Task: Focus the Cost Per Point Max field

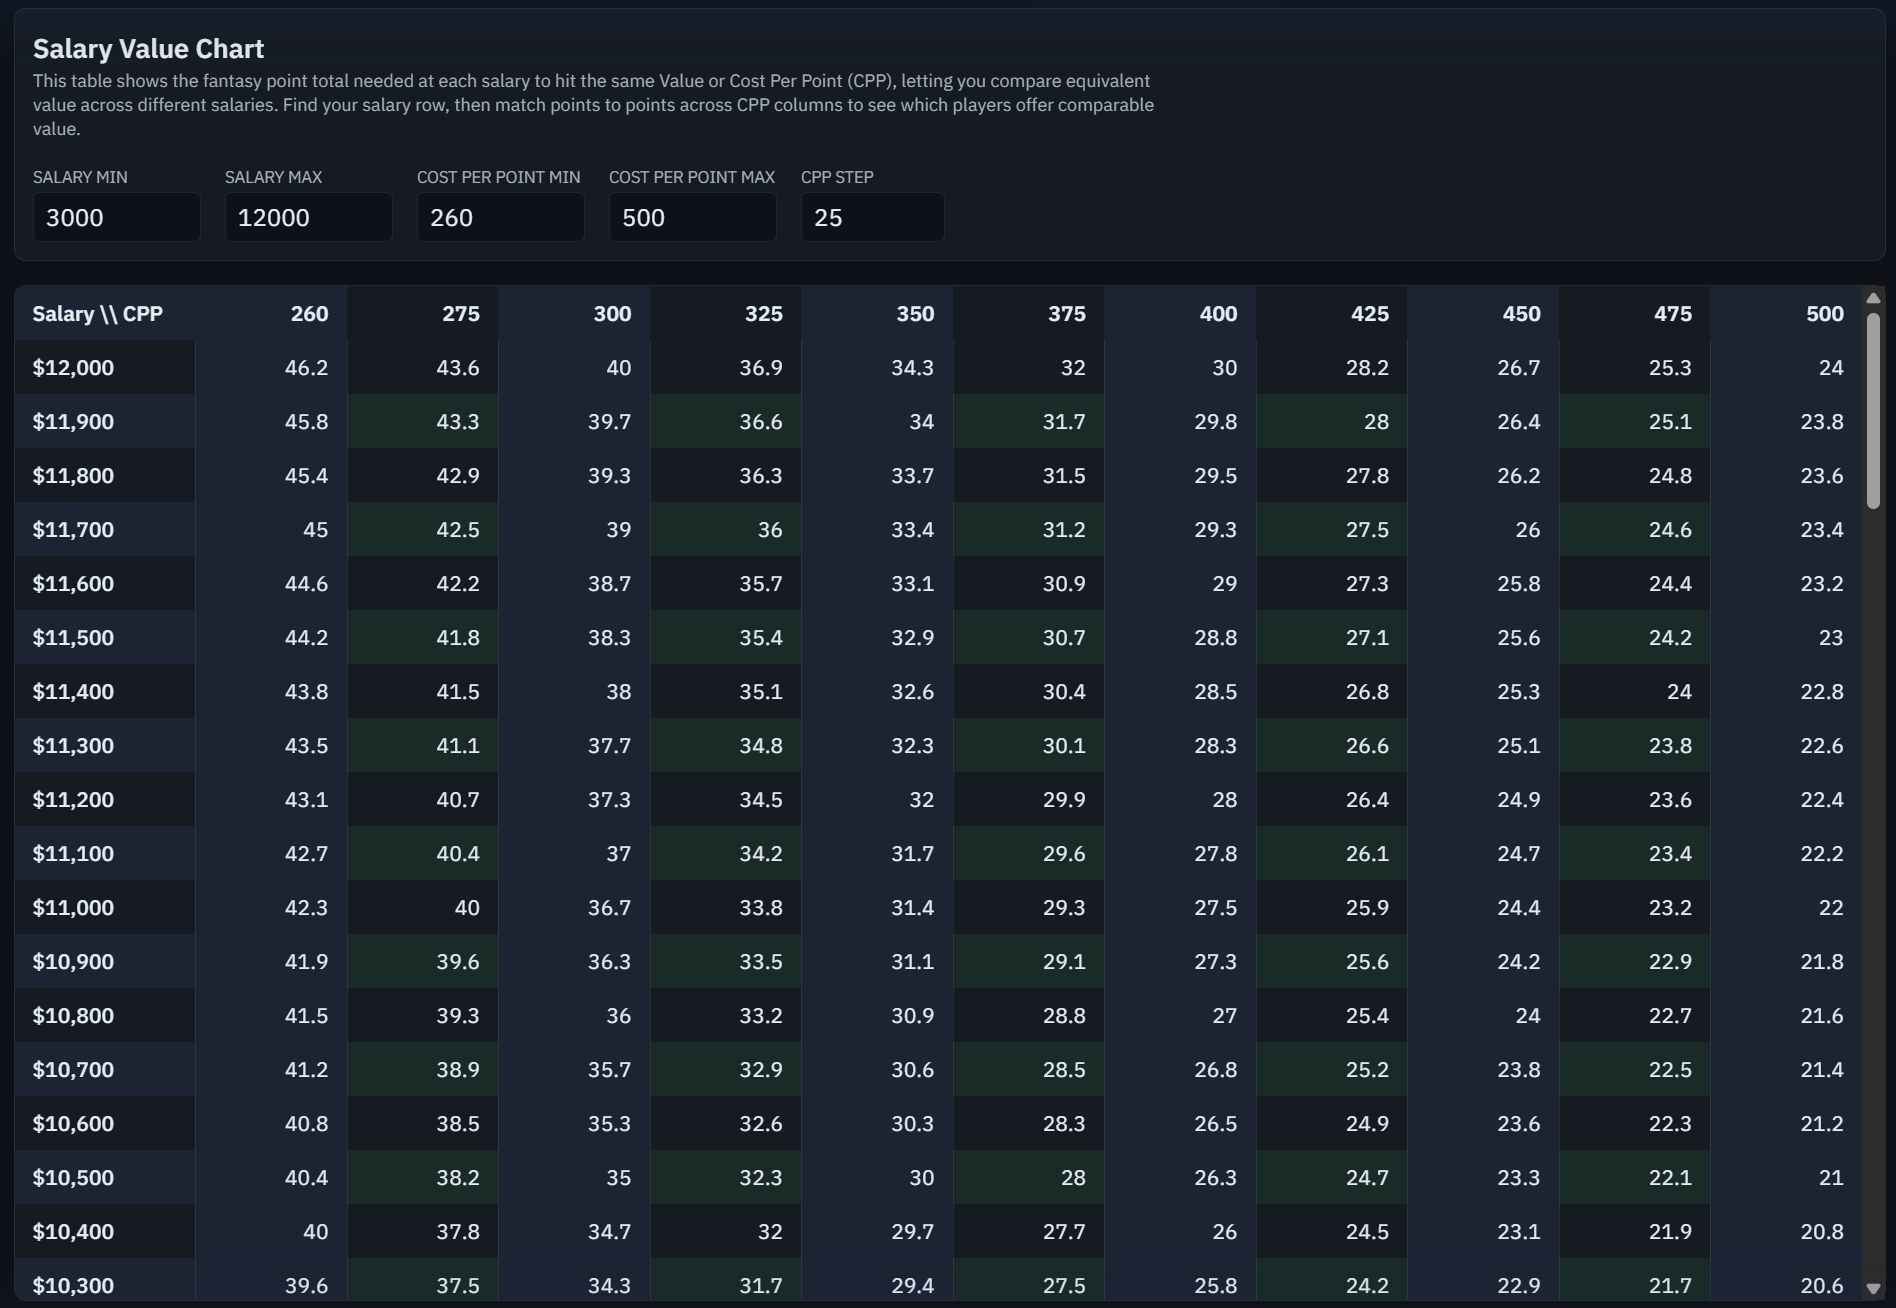Action: 692,217
